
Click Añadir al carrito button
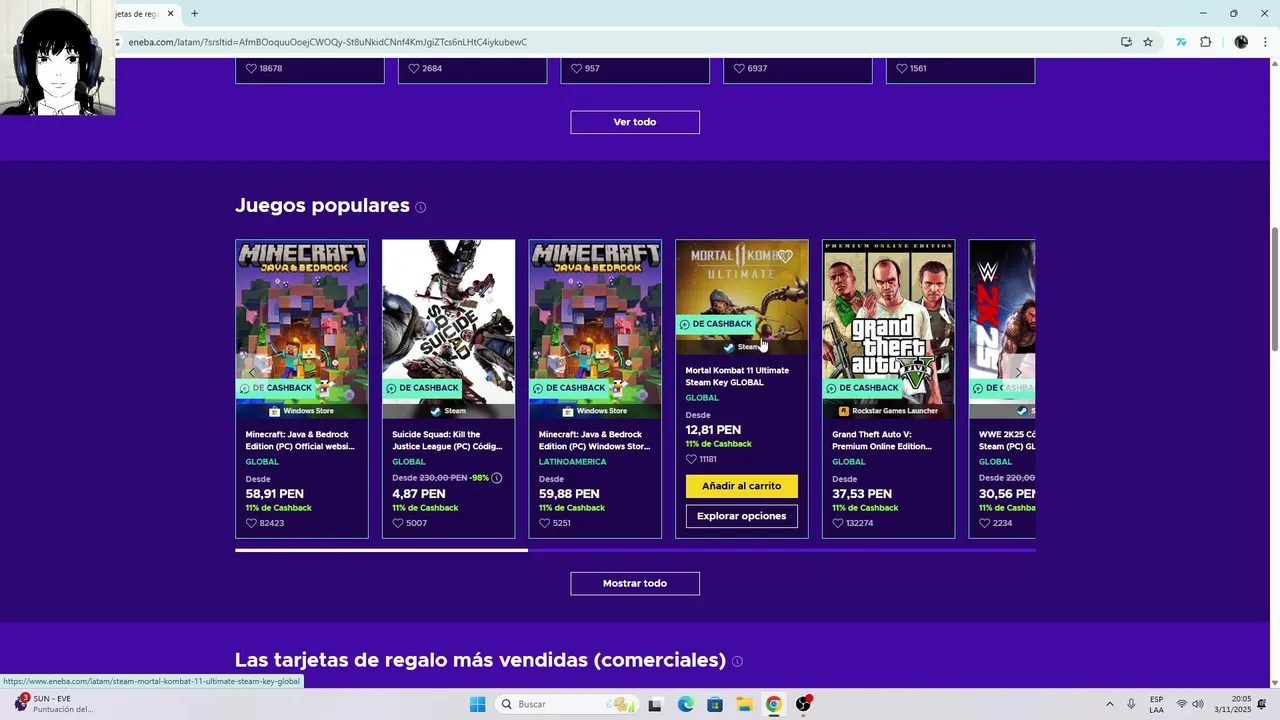tap(742, 486)
